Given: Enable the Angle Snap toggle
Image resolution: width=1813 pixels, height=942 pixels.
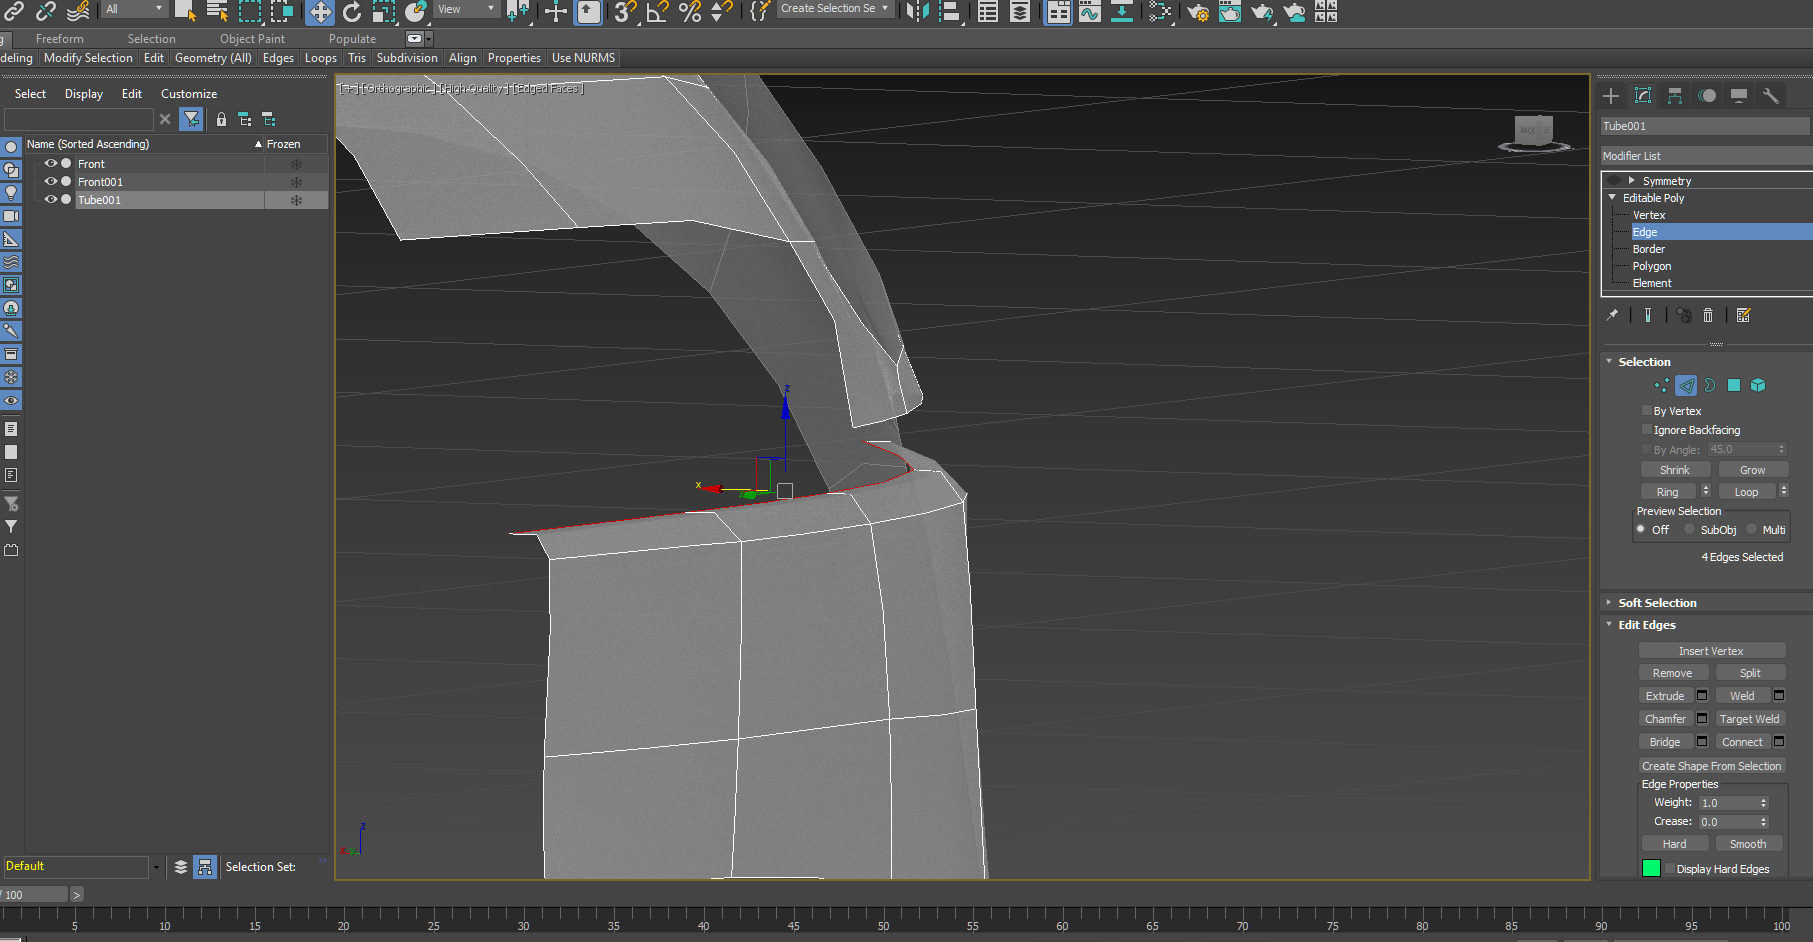Looking at the screenshot, I should coord(655,13).
